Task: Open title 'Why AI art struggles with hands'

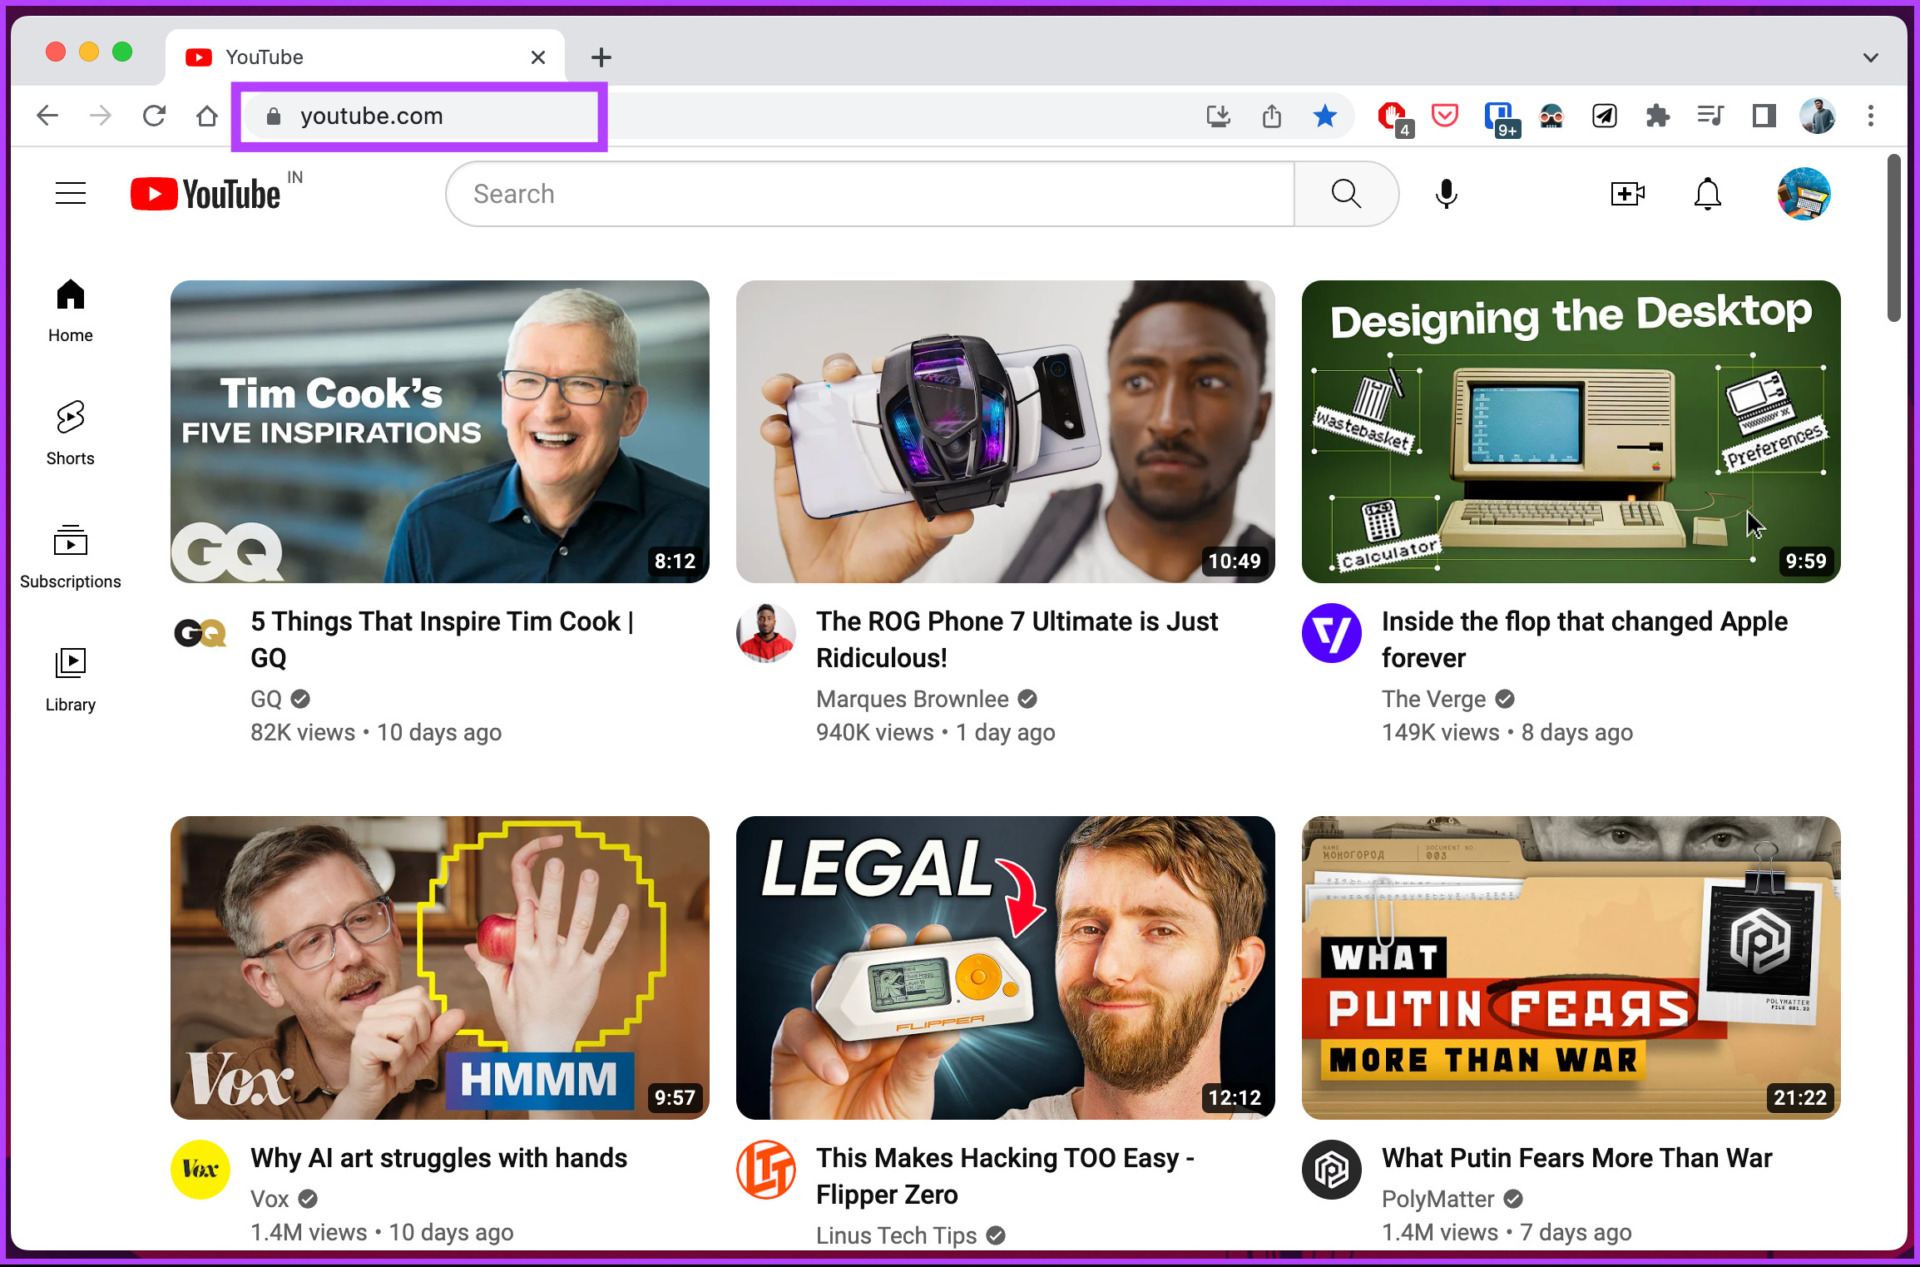Action: (x=439, y=1158)
